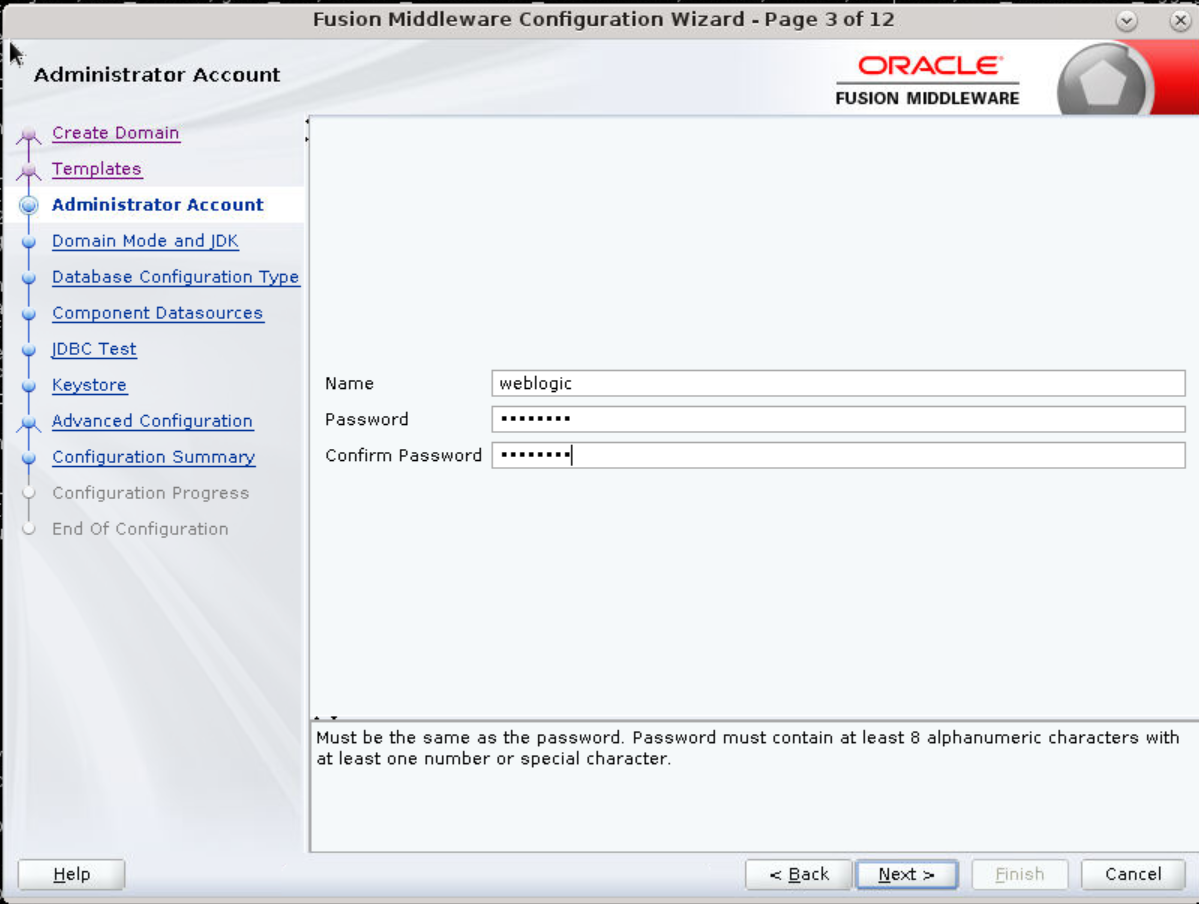Click the Name field label

(349, 383)
